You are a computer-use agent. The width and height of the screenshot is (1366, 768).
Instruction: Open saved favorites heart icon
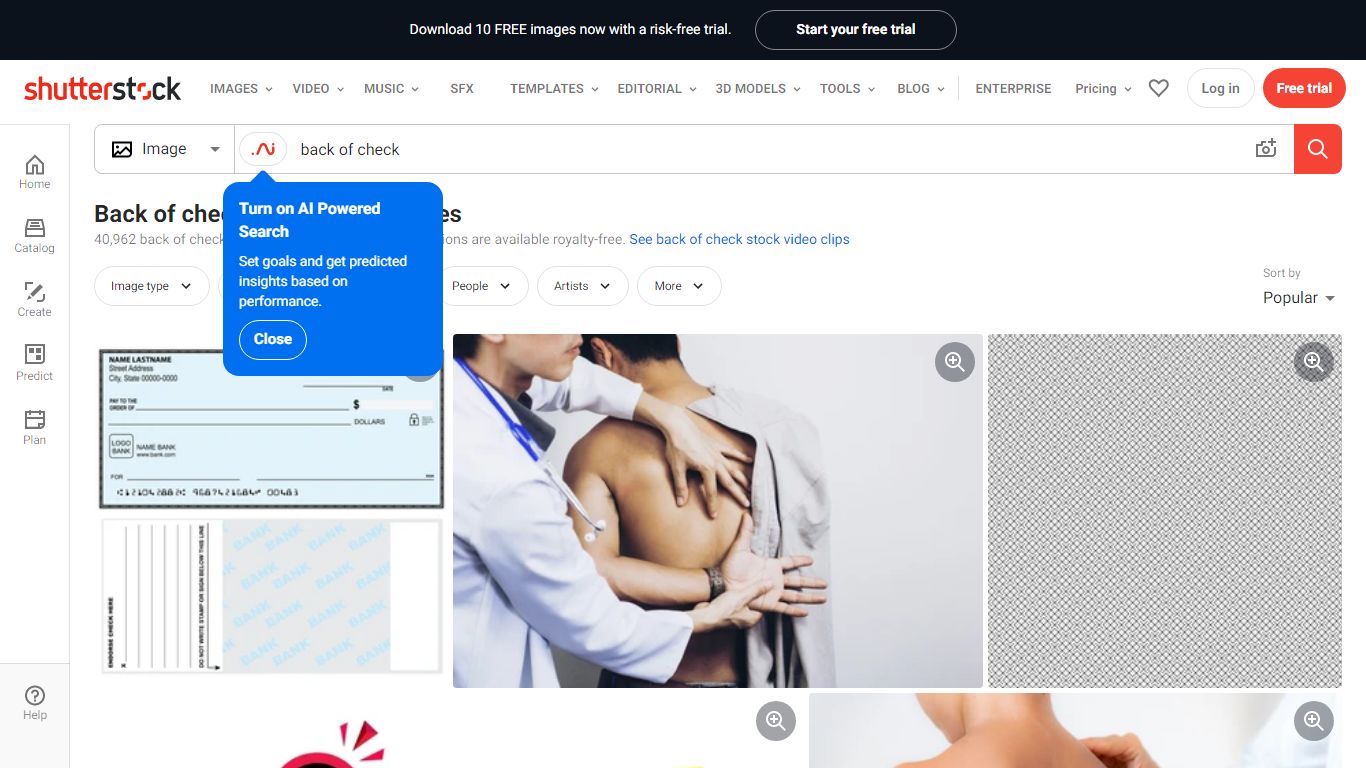click(x=1158, y=88)
